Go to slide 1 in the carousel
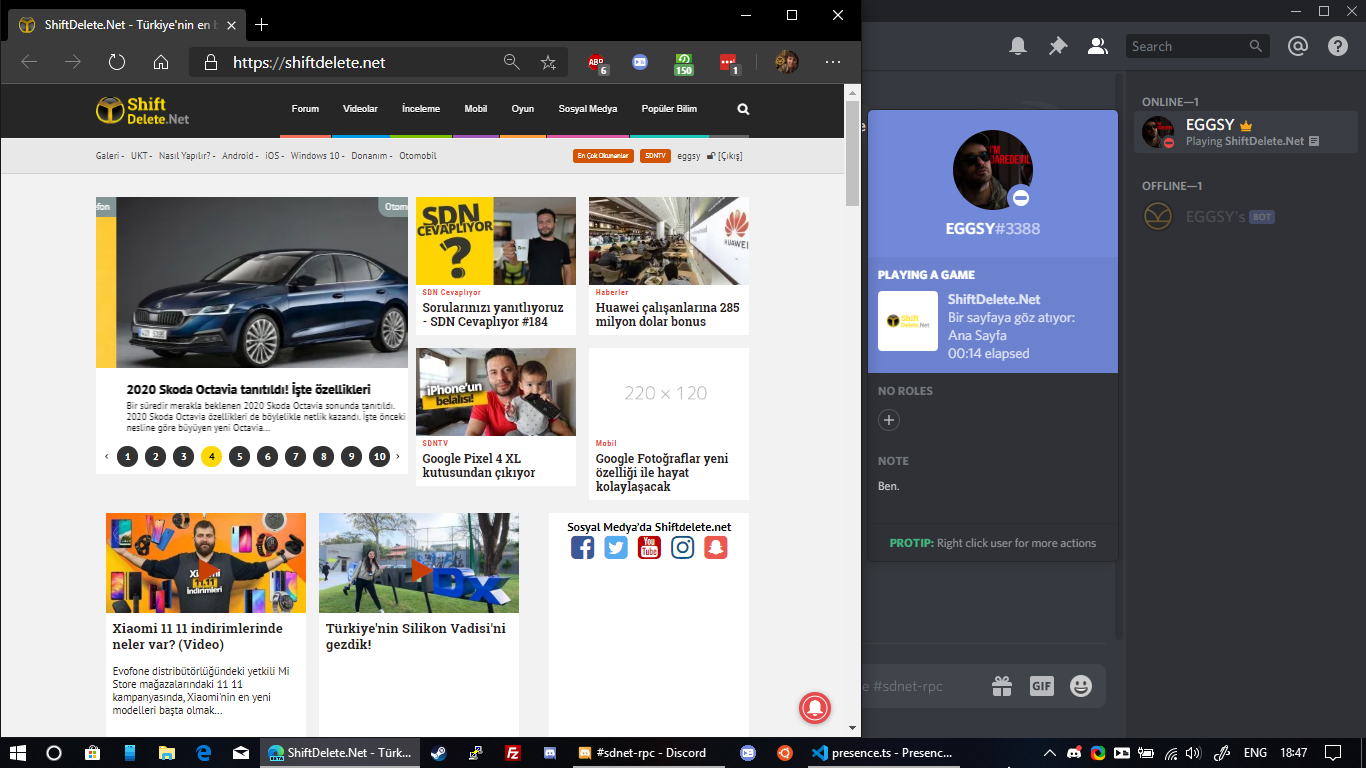The width and height of the screenshot is (1366, 768). [127, 457]
